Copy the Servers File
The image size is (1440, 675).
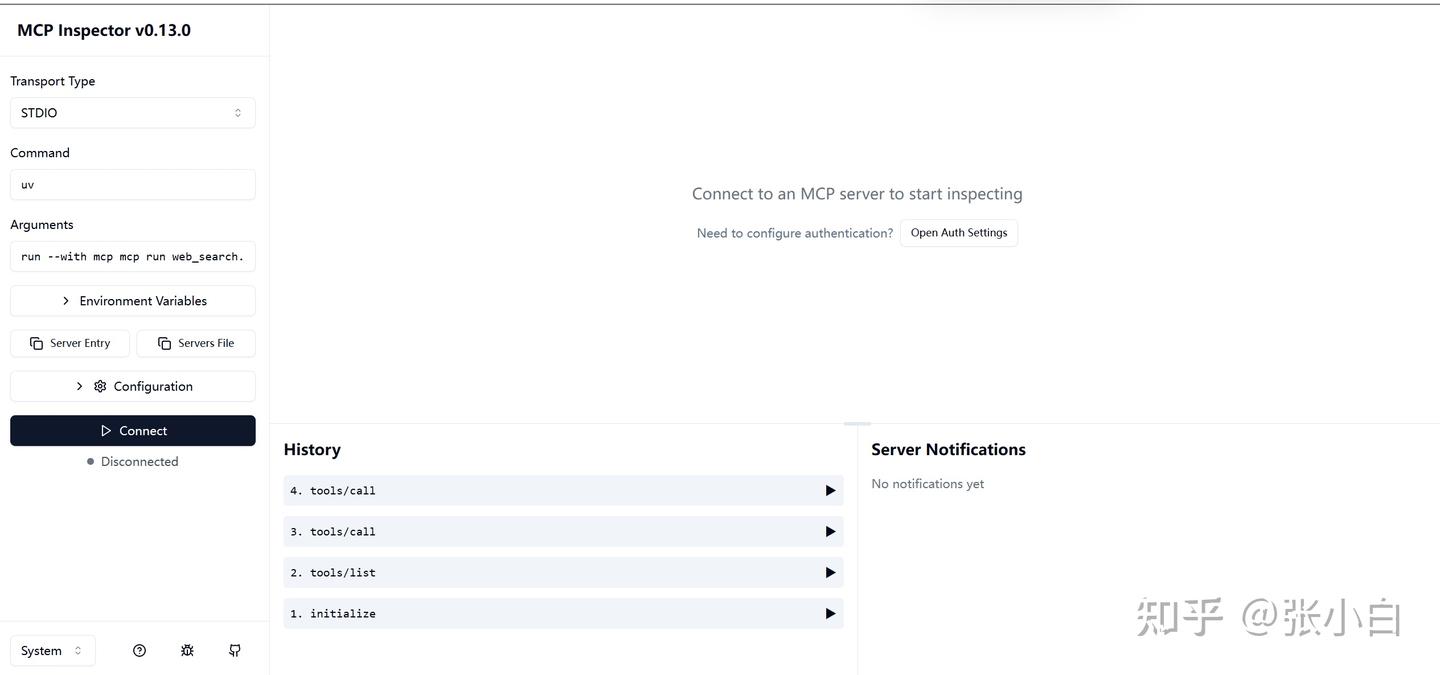click(196, 343)
